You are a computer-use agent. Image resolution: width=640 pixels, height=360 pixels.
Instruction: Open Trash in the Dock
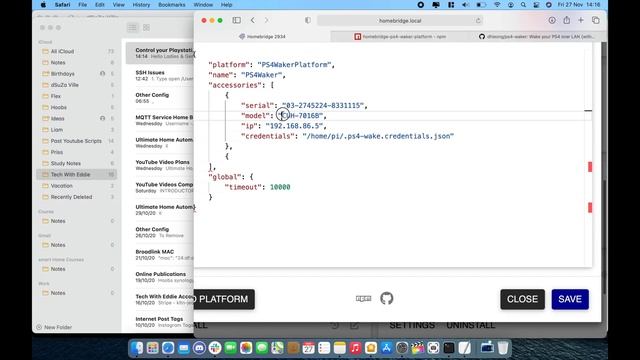[503, 348]
